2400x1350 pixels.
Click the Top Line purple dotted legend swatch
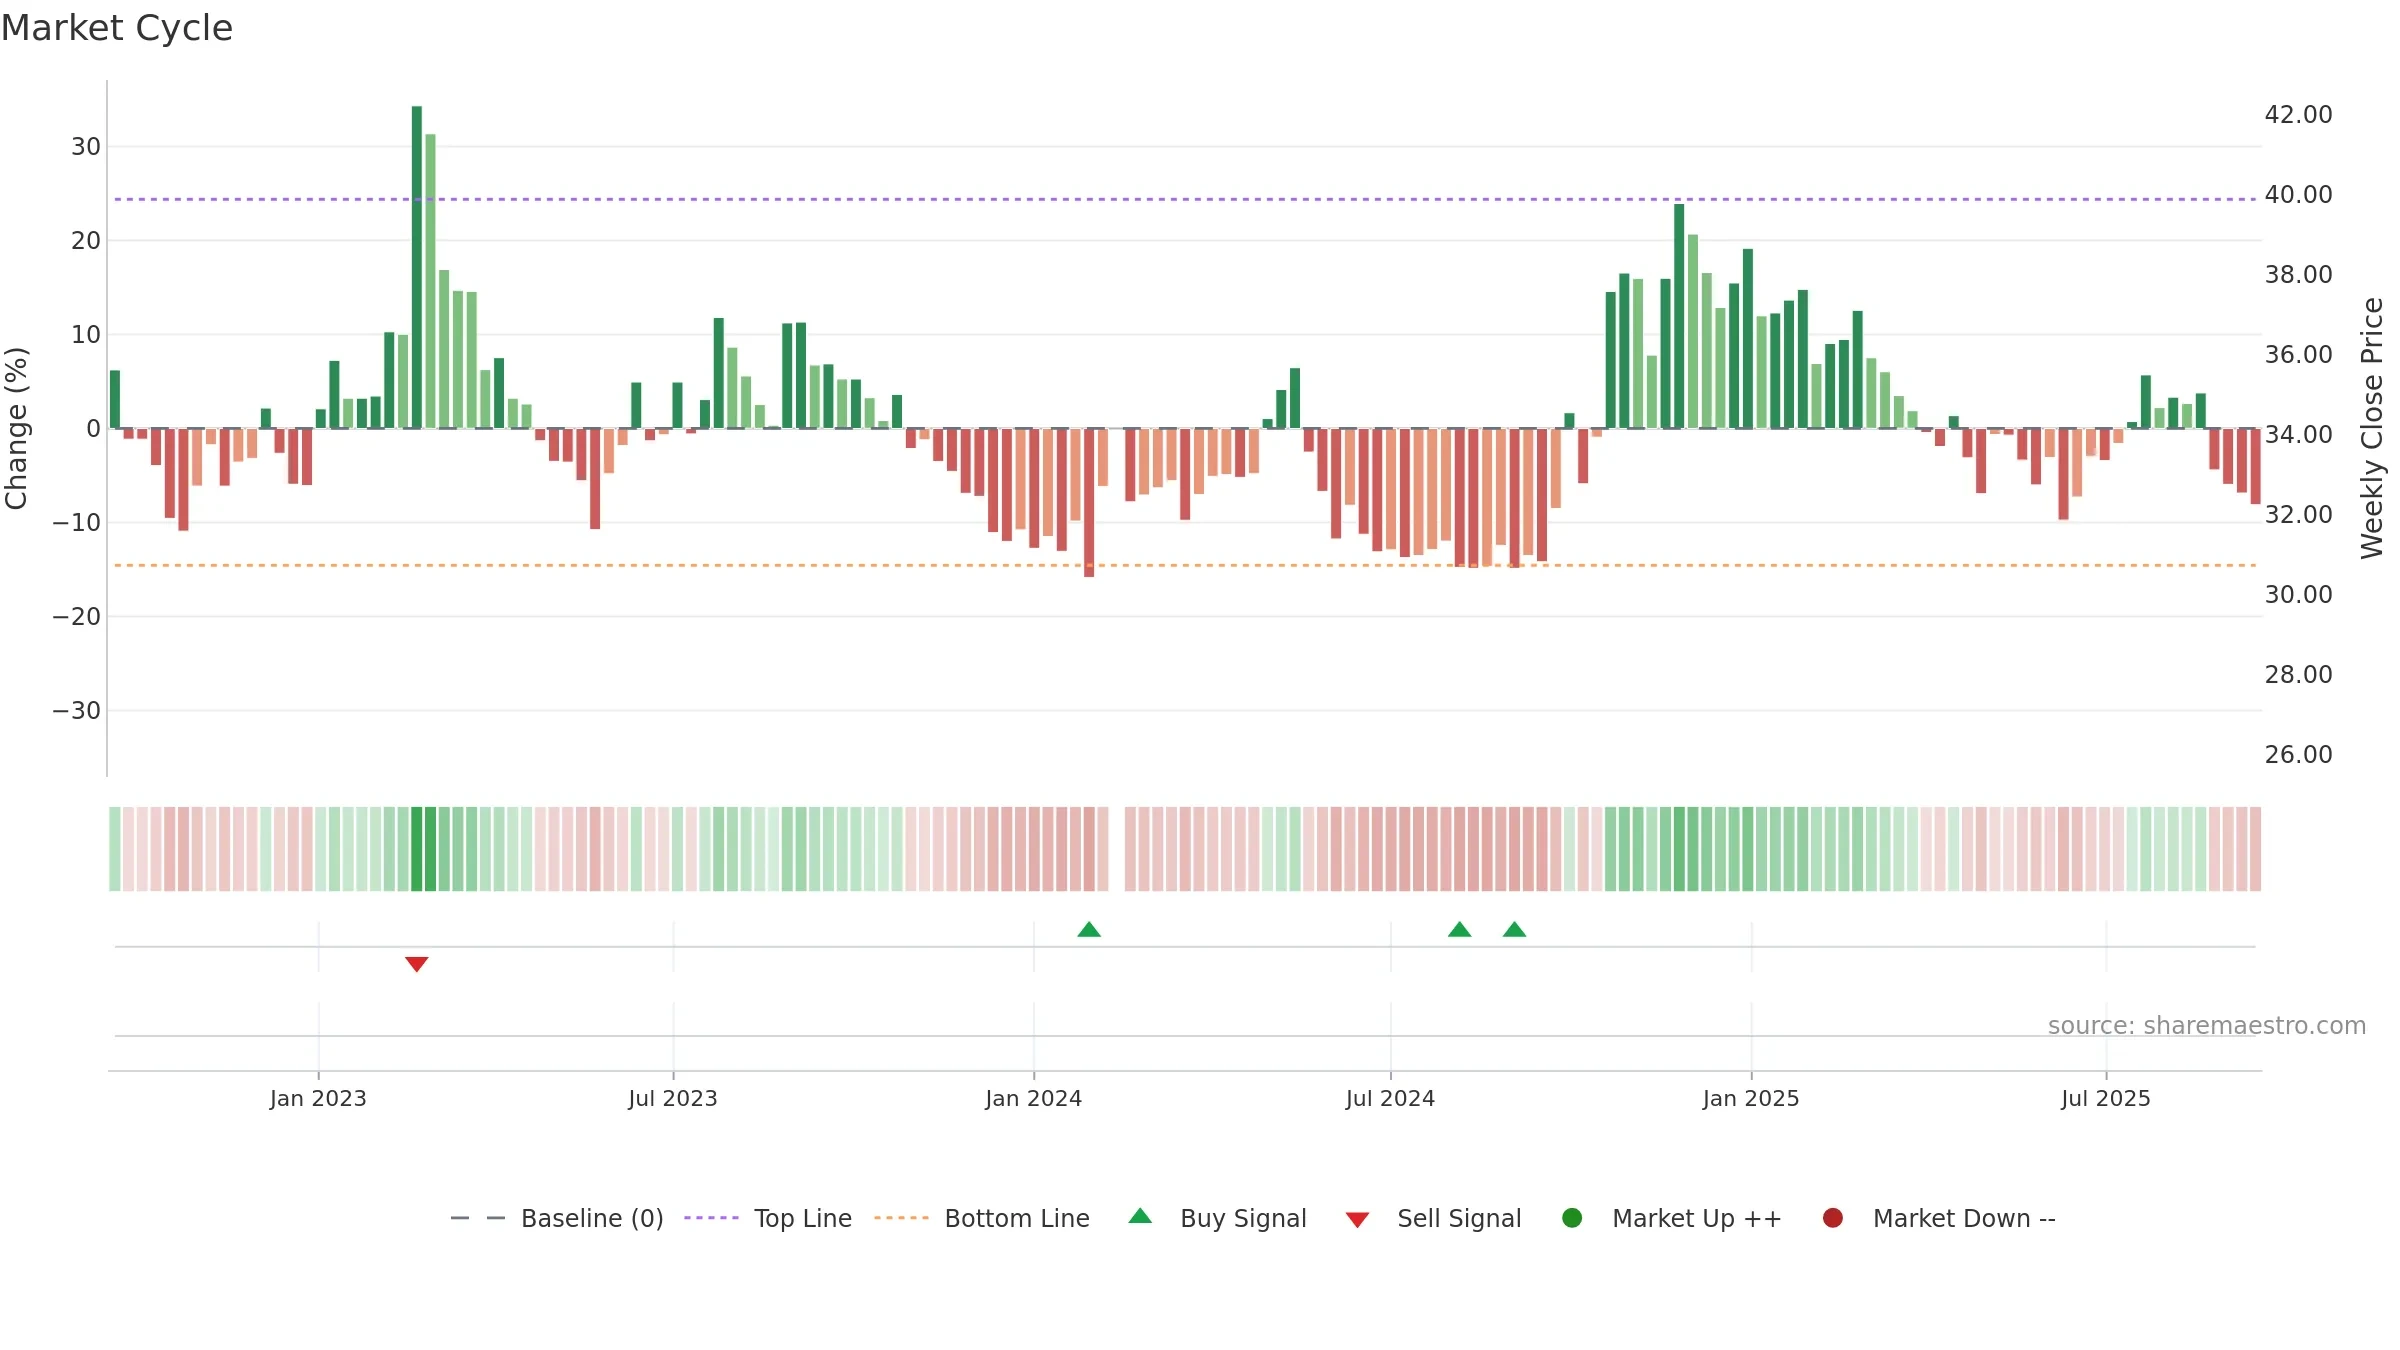click(x=711, y=1218)
